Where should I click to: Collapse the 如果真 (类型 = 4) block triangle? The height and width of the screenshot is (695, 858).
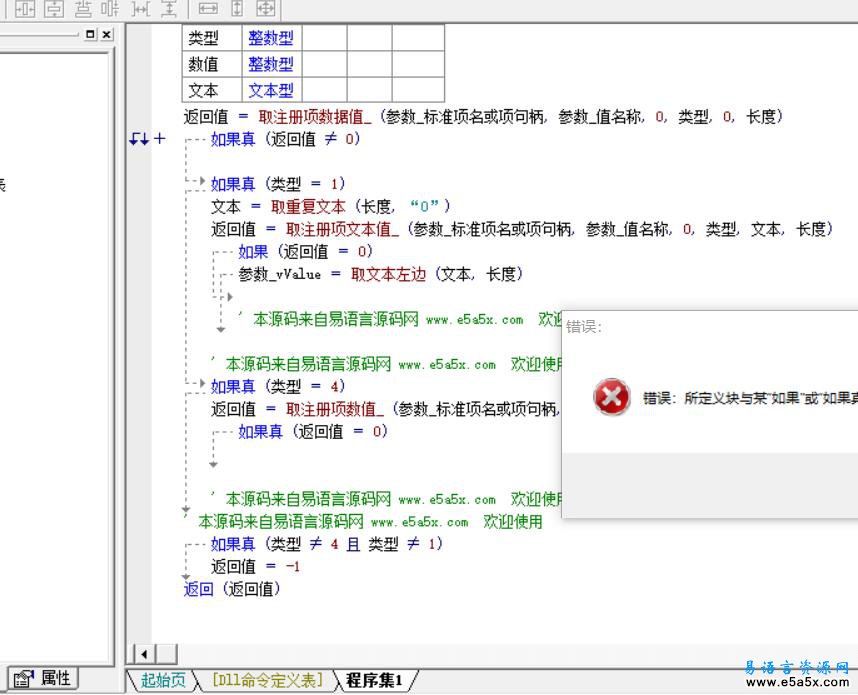(202, 384)
